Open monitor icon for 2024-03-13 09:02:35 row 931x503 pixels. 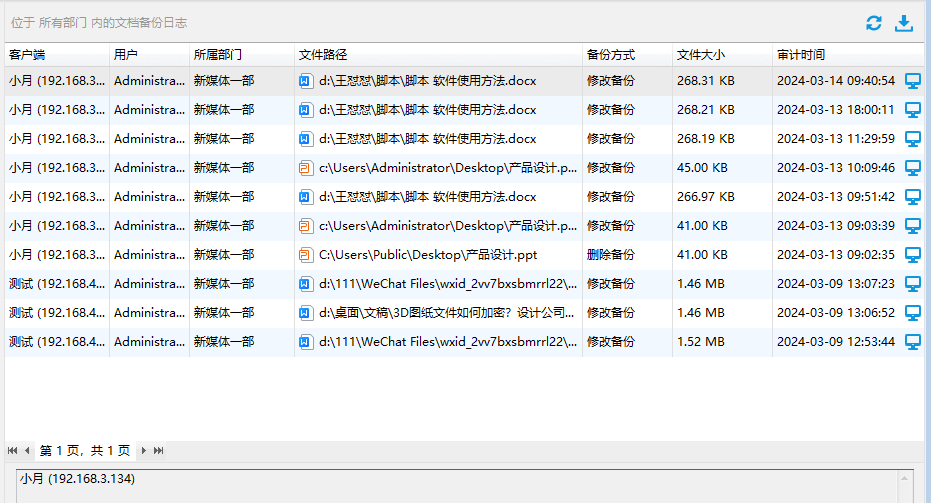[x=913, y=255]
